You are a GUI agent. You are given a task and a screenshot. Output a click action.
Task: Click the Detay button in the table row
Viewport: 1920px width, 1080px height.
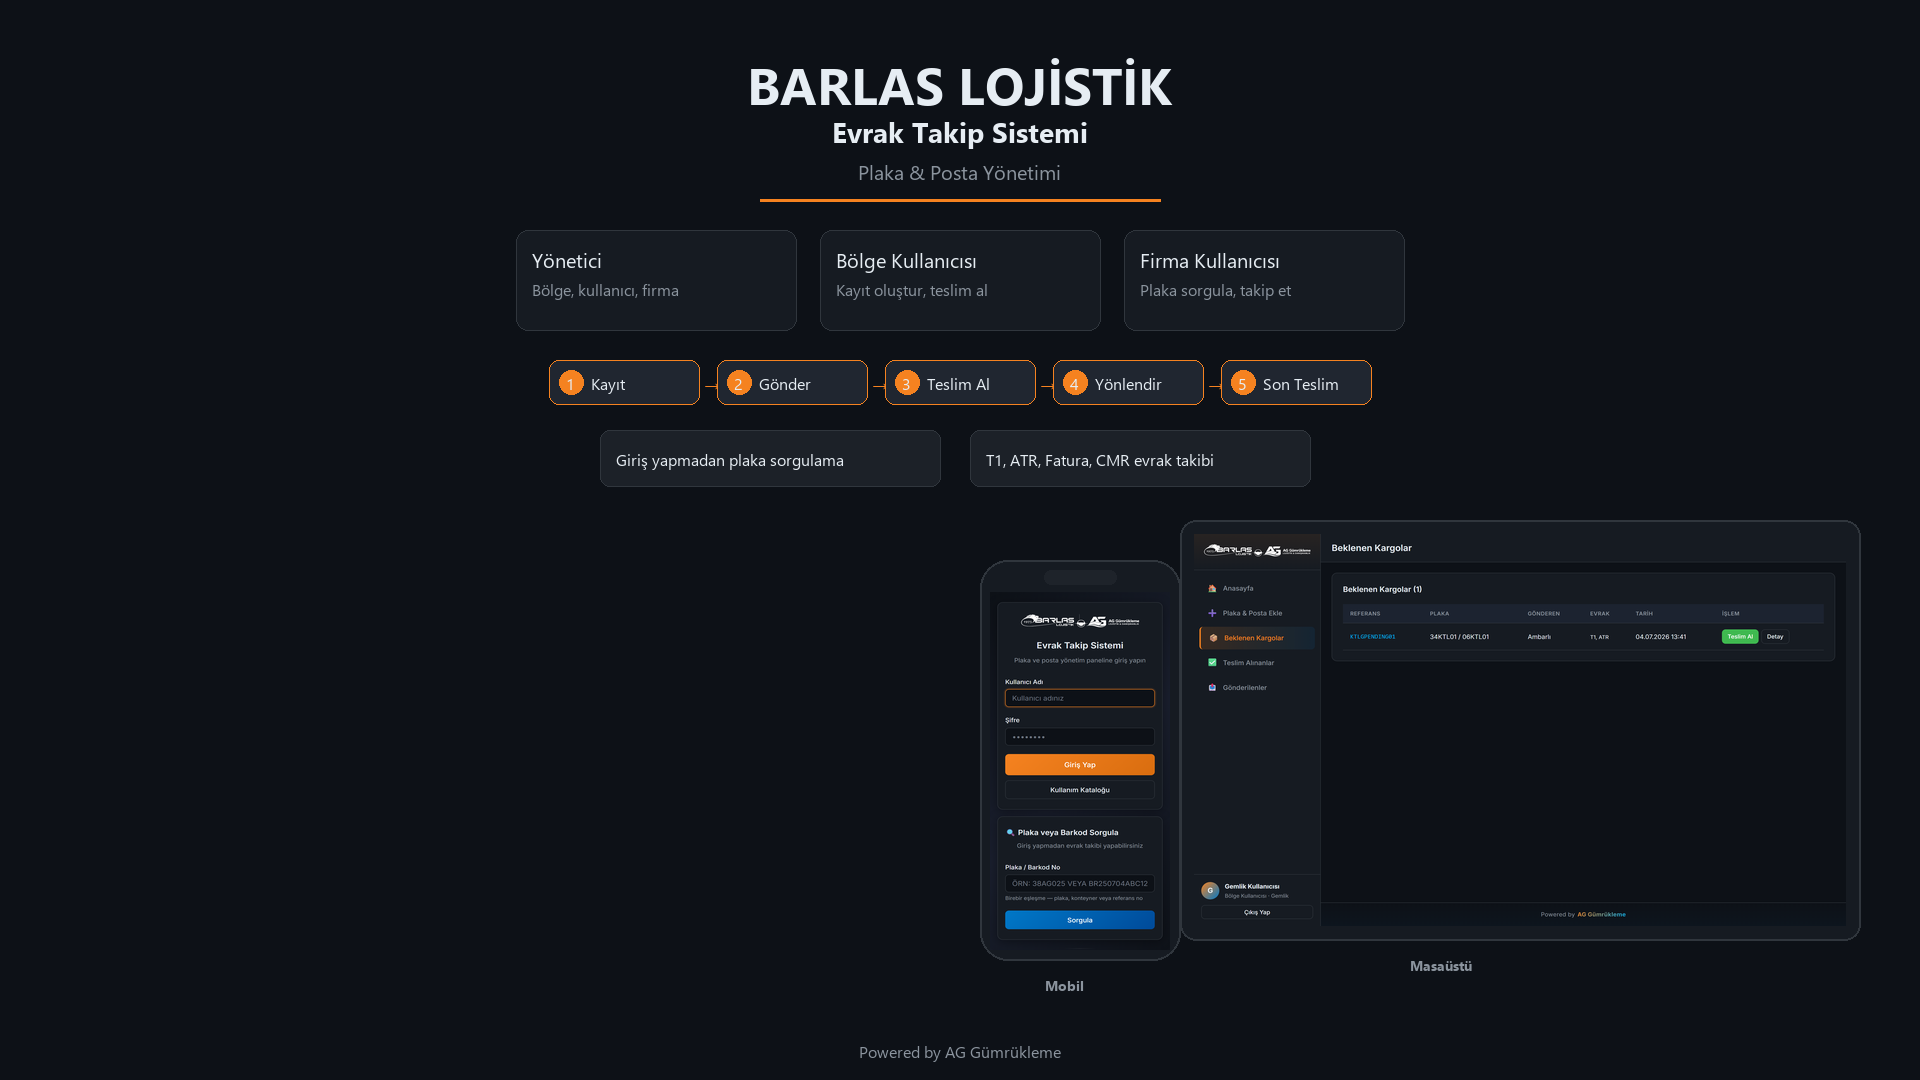coord(1775,636)
